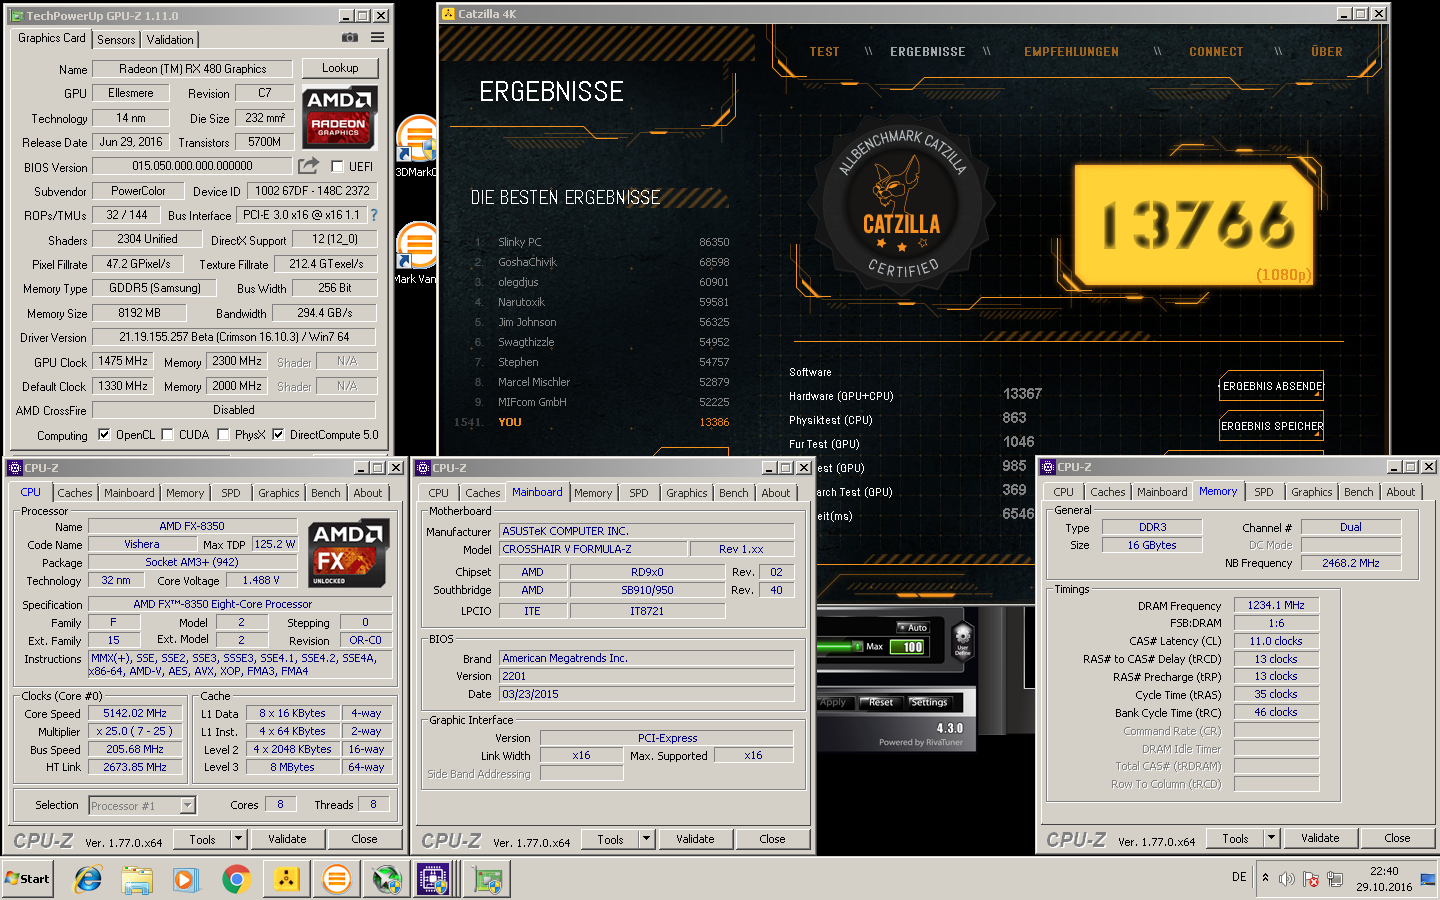Toggle the CUDA checkbox

(x=167, y=435)
